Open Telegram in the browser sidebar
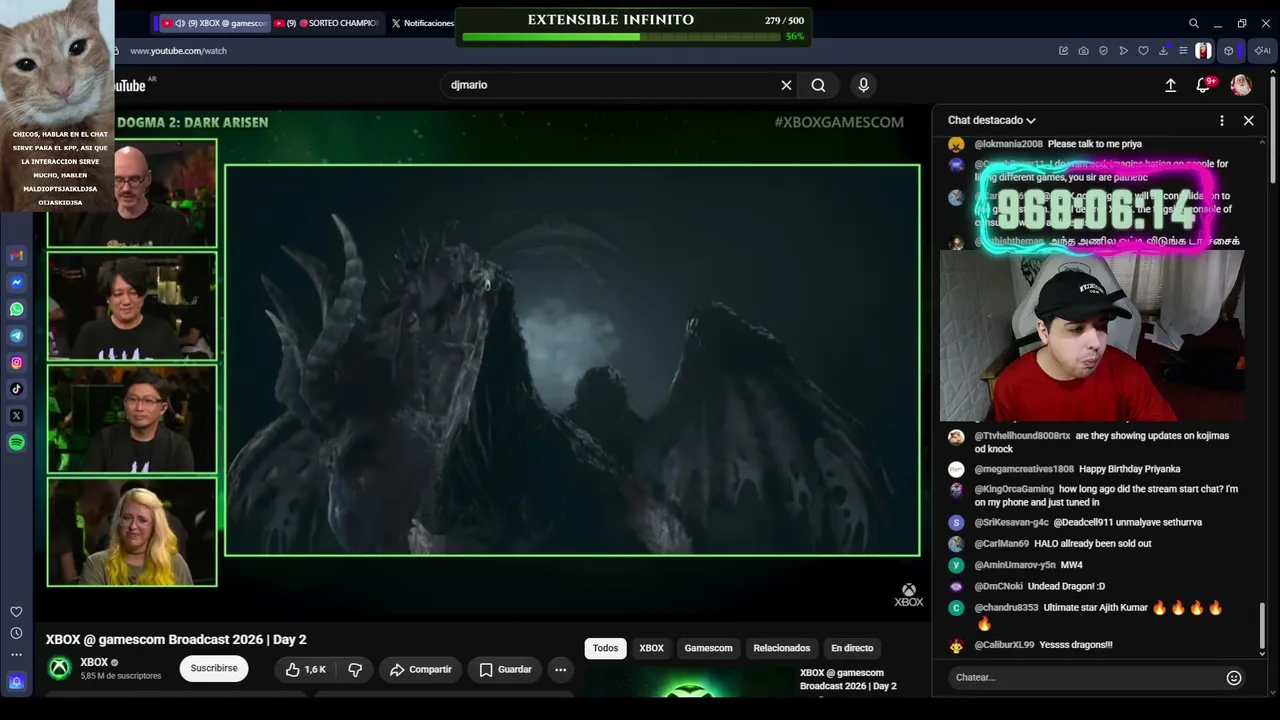The image size is (1280, 720). tap(16, 336)
